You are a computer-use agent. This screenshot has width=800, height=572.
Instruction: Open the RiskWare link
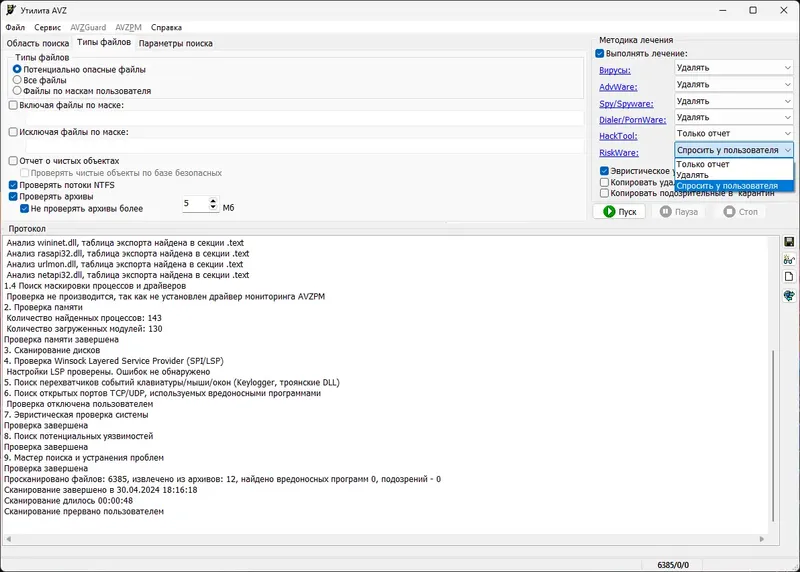[x=618, y=153]
